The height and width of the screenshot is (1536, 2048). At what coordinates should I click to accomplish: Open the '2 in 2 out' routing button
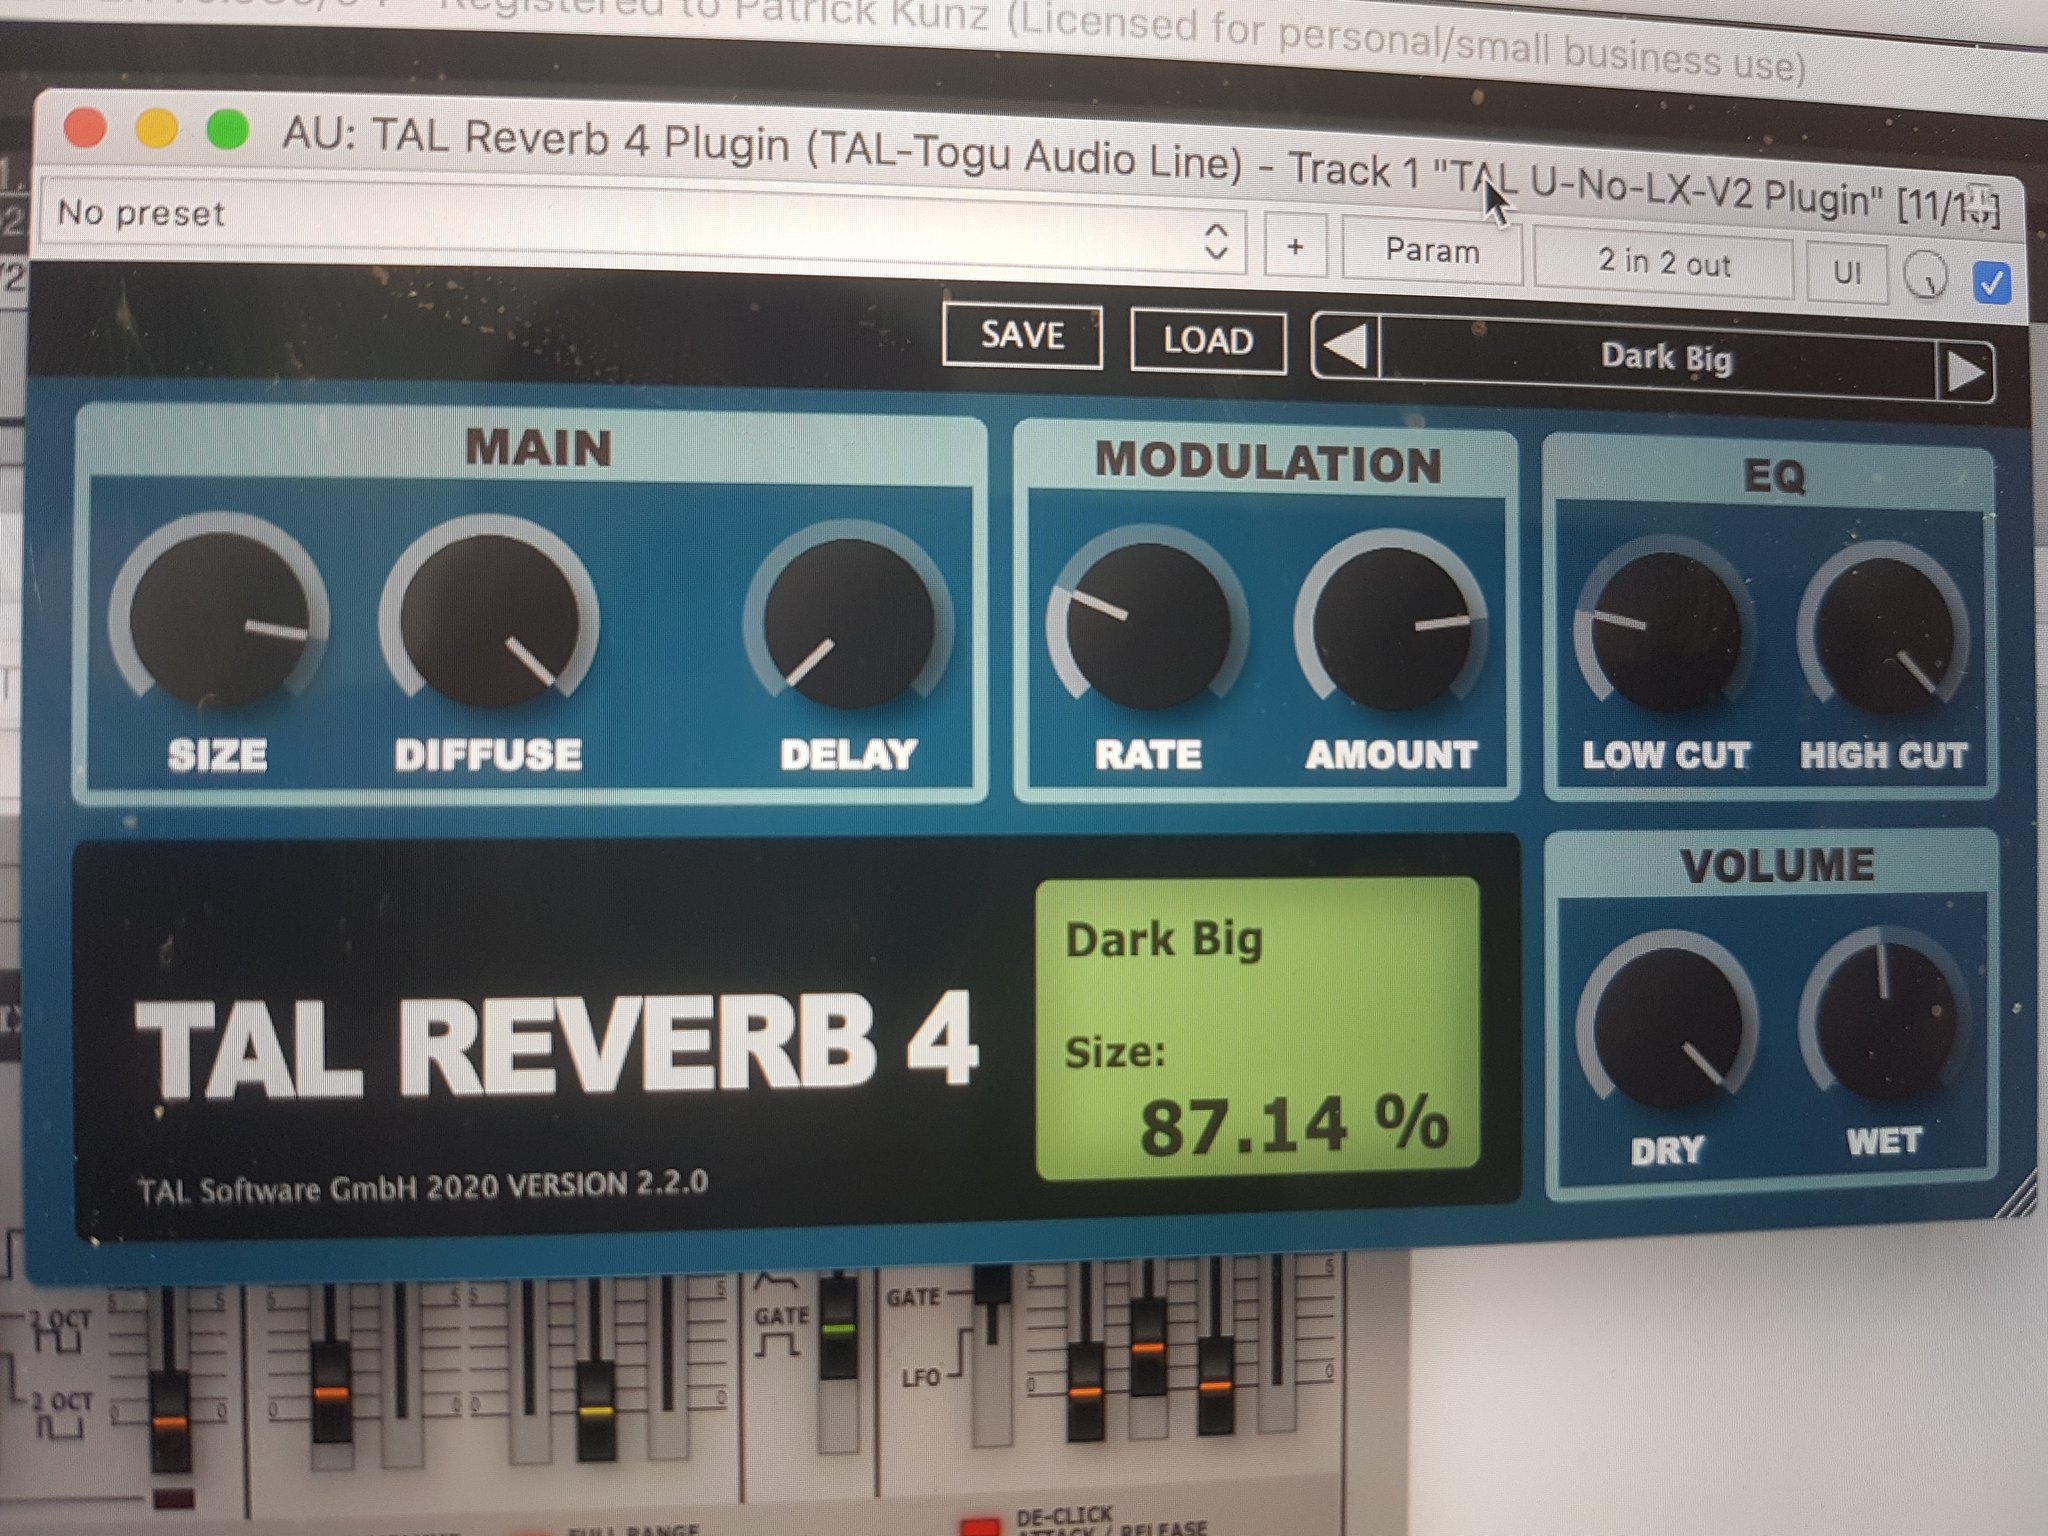[x=1663, y=263]
